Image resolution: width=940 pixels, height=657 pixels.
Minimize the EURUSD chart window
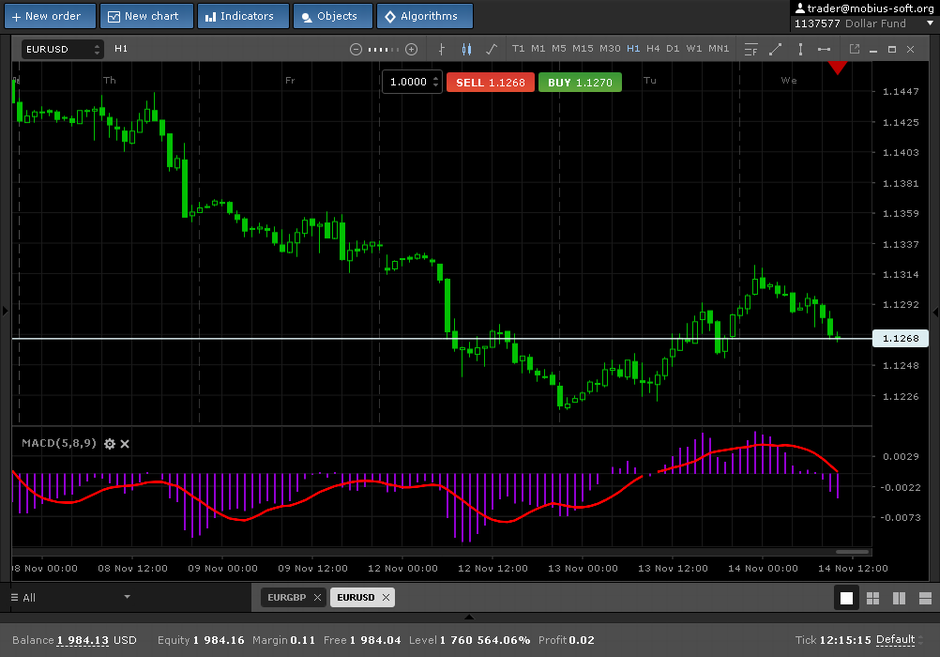point(873,50)
